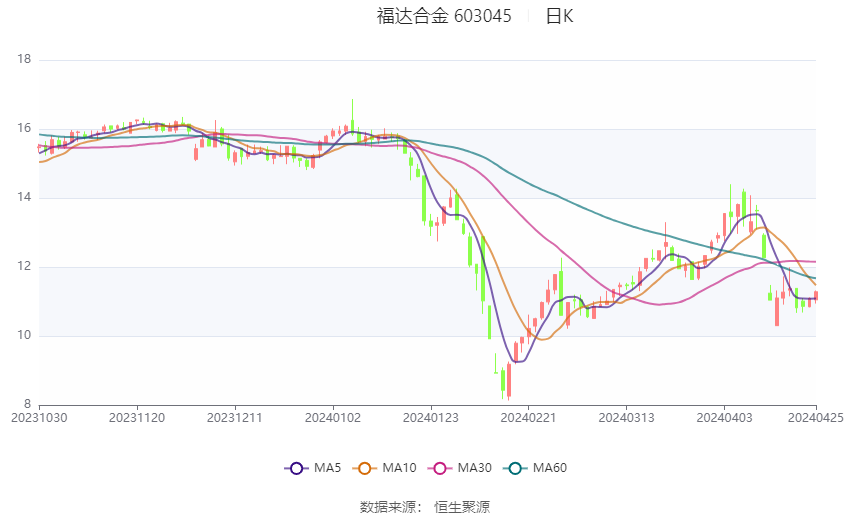Click y-axis value label 8
The width and height of the screenshot is (850, 517).
[28, 404]
